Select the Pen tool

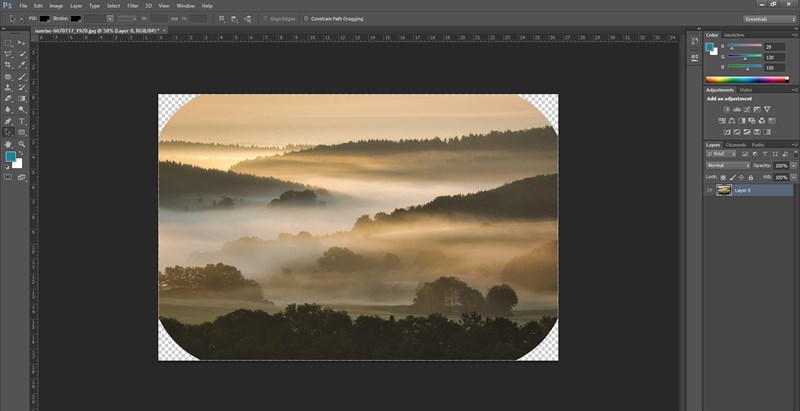[x=9, y=121]
